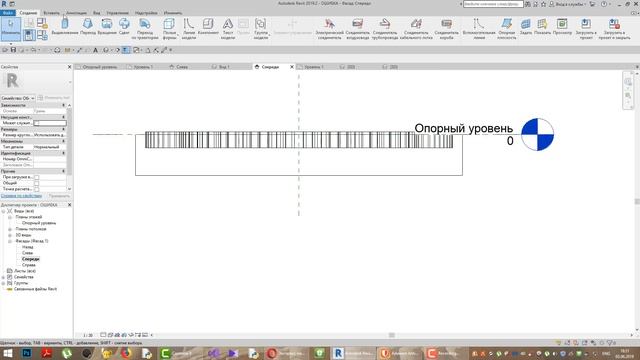640x360 pixels.
Task: Switch to the Аннотации ribbon tab
Action: click(x=76, y=13)
